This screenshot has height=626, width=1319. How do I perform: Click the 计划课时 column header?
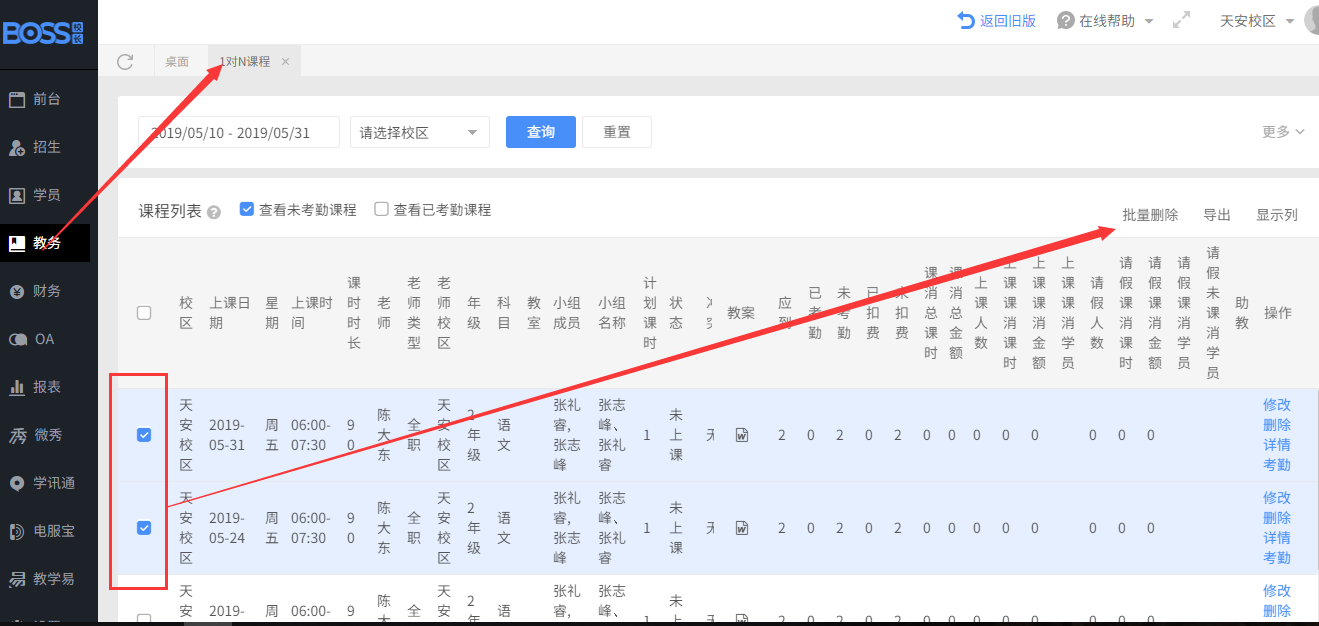(650, 313)
